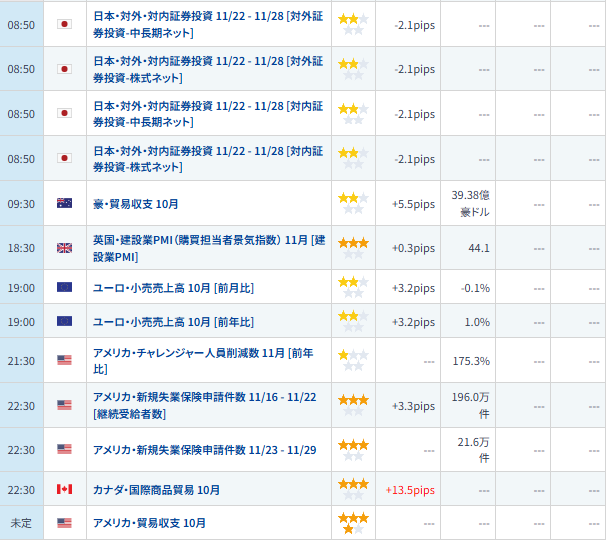This screenshot has width=611, height=541.
Task: Open the アメリカ・新規失業保険申請件数 11/23 - 11/29 link
Action: tap(204, 450)
